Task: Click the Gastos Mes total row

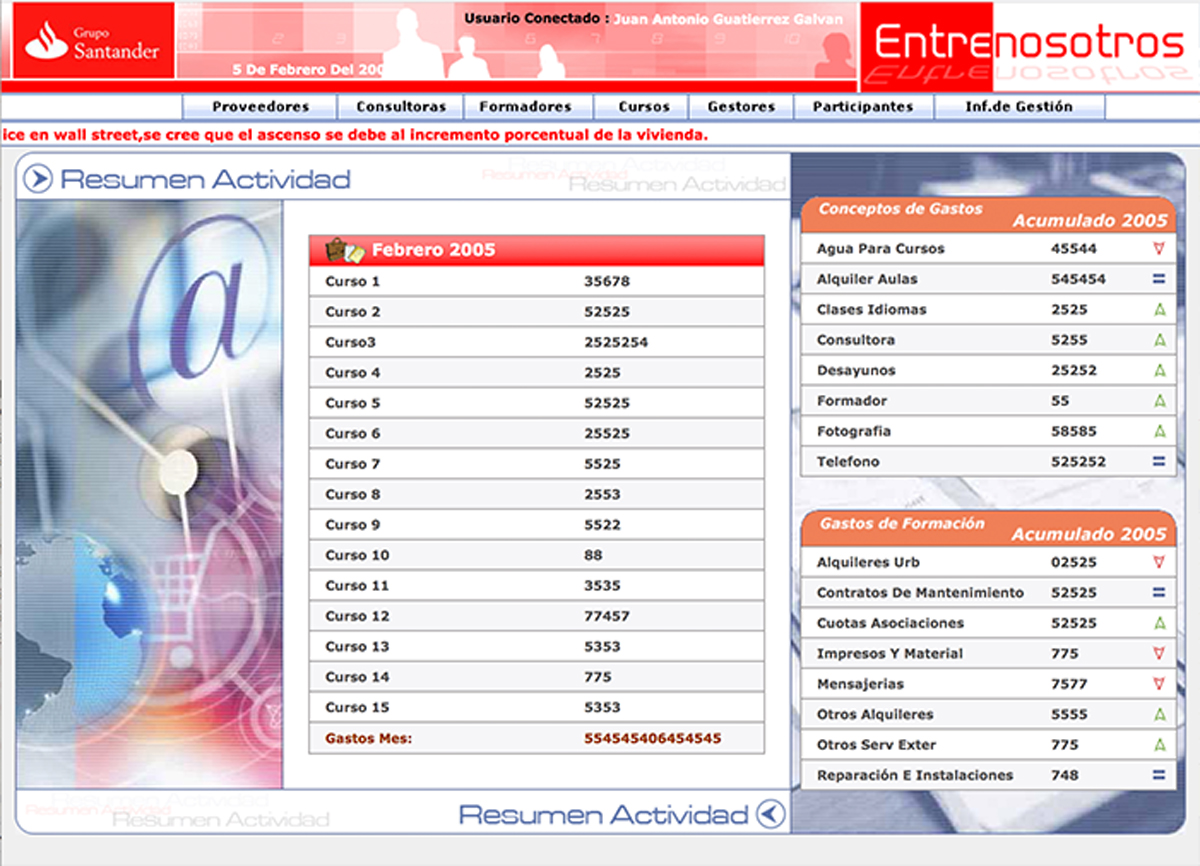Action: (536, 739)
